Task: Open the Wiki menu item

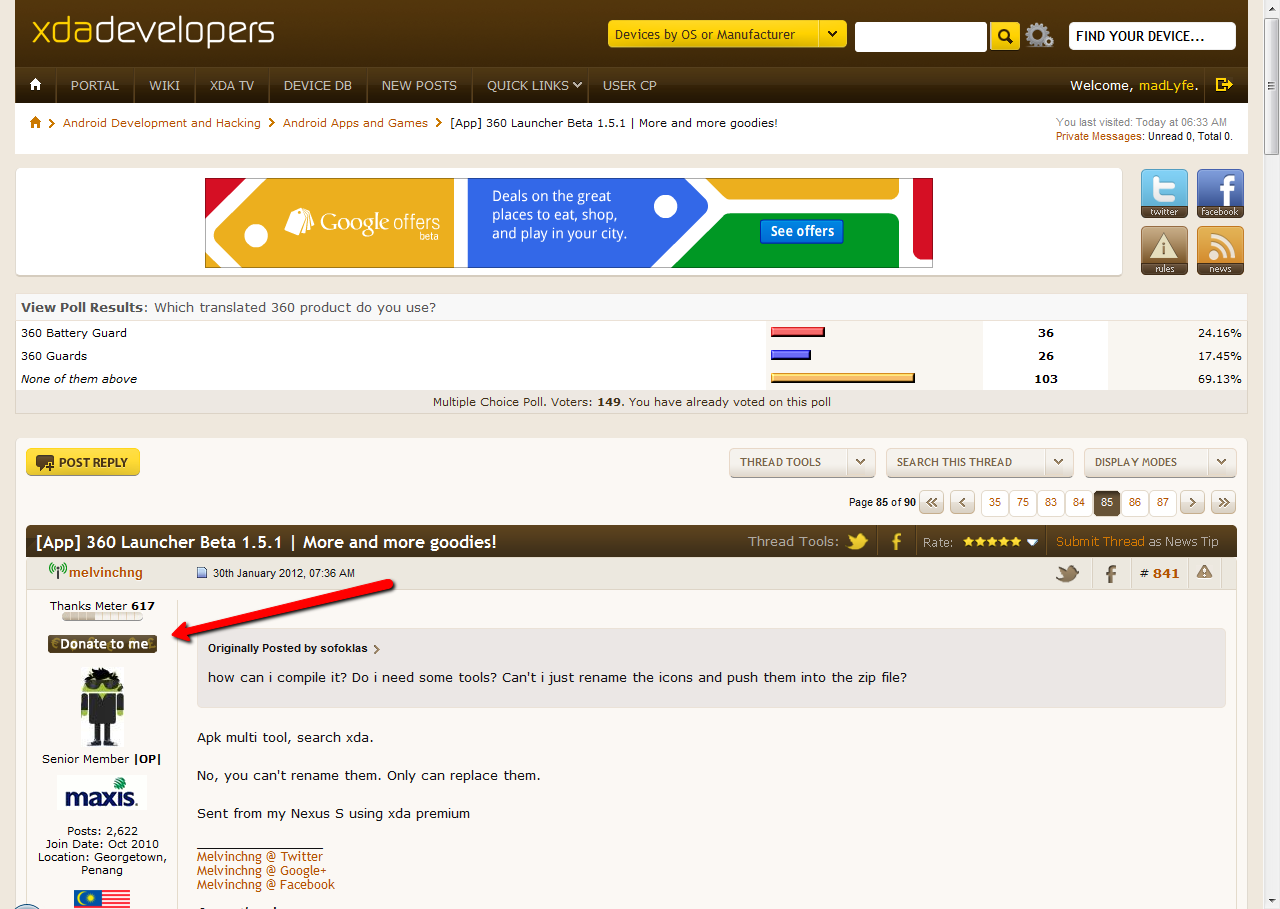Action: (165, 86)
